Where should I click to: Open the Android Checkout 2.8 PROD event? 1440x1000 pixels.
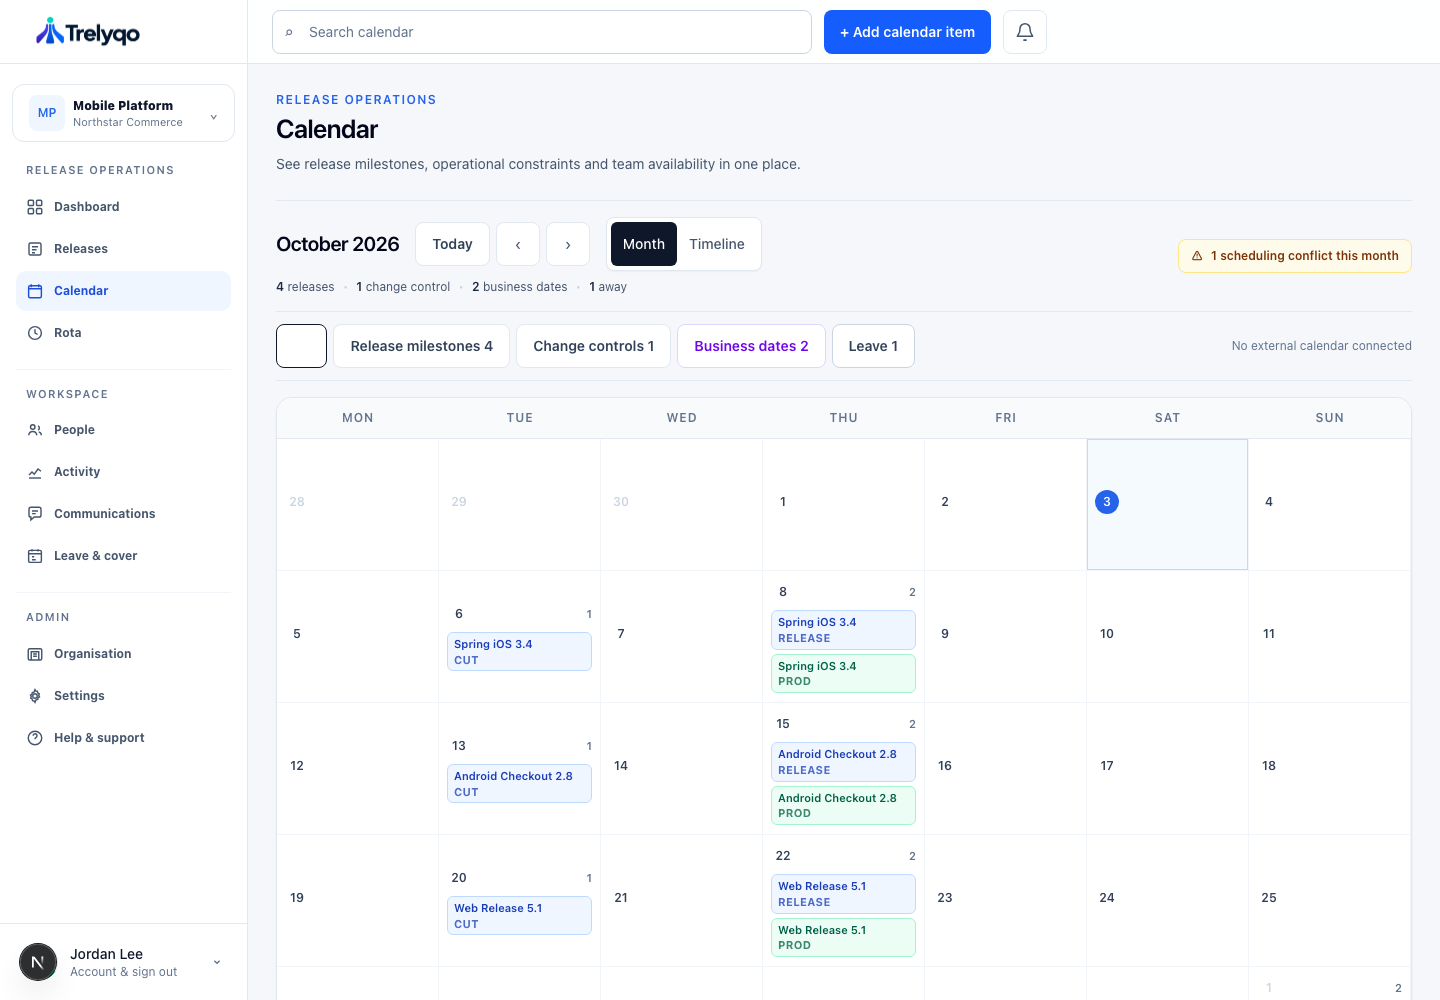click(843, 806)
